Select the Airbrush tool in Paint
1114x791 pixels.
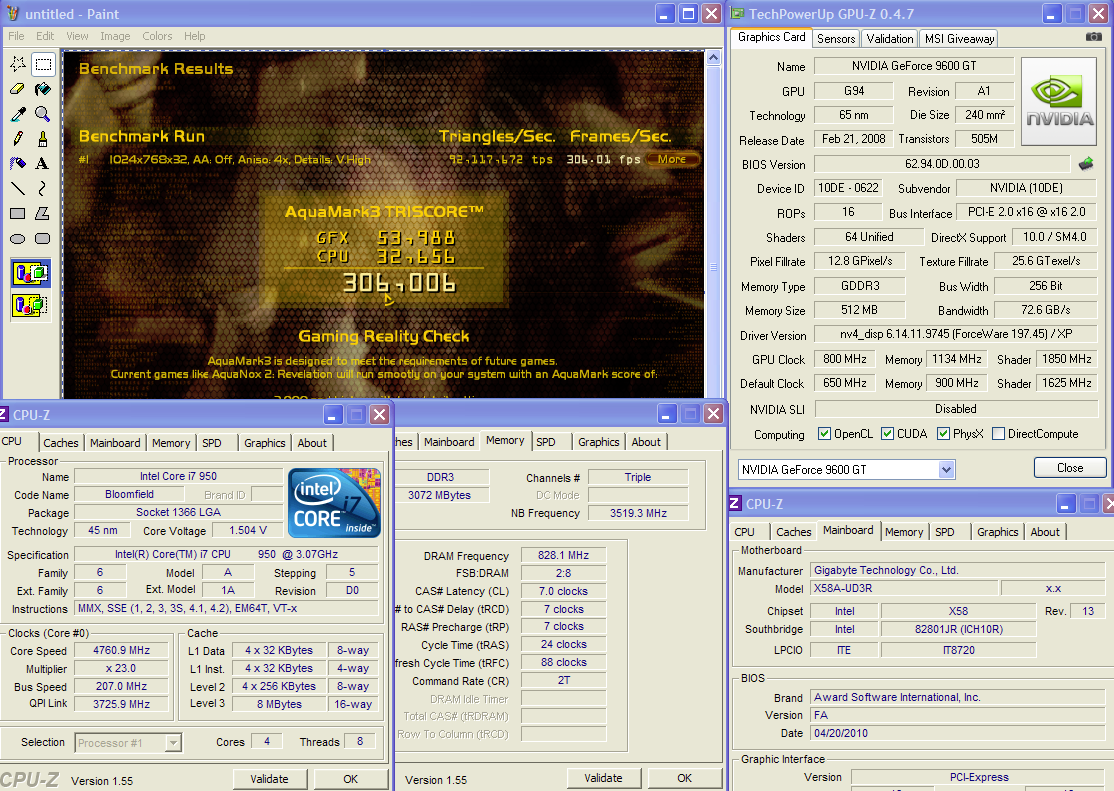(18, 163)
